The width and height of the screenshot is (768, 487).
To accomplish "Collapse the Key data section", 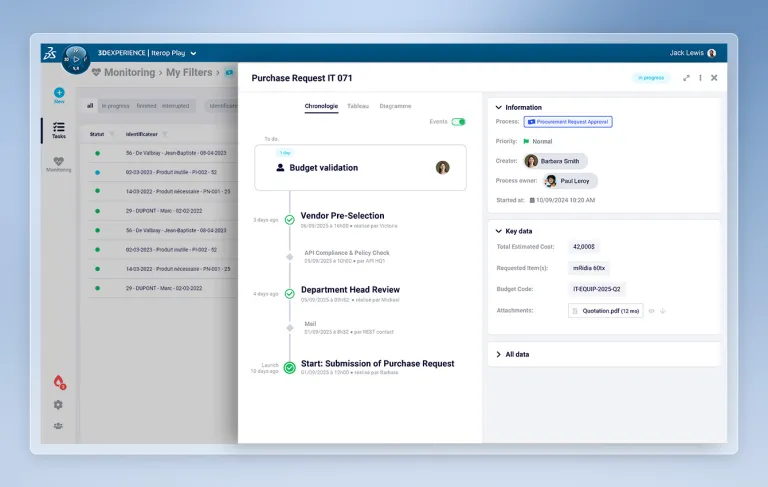I will (x=499, y=231).
